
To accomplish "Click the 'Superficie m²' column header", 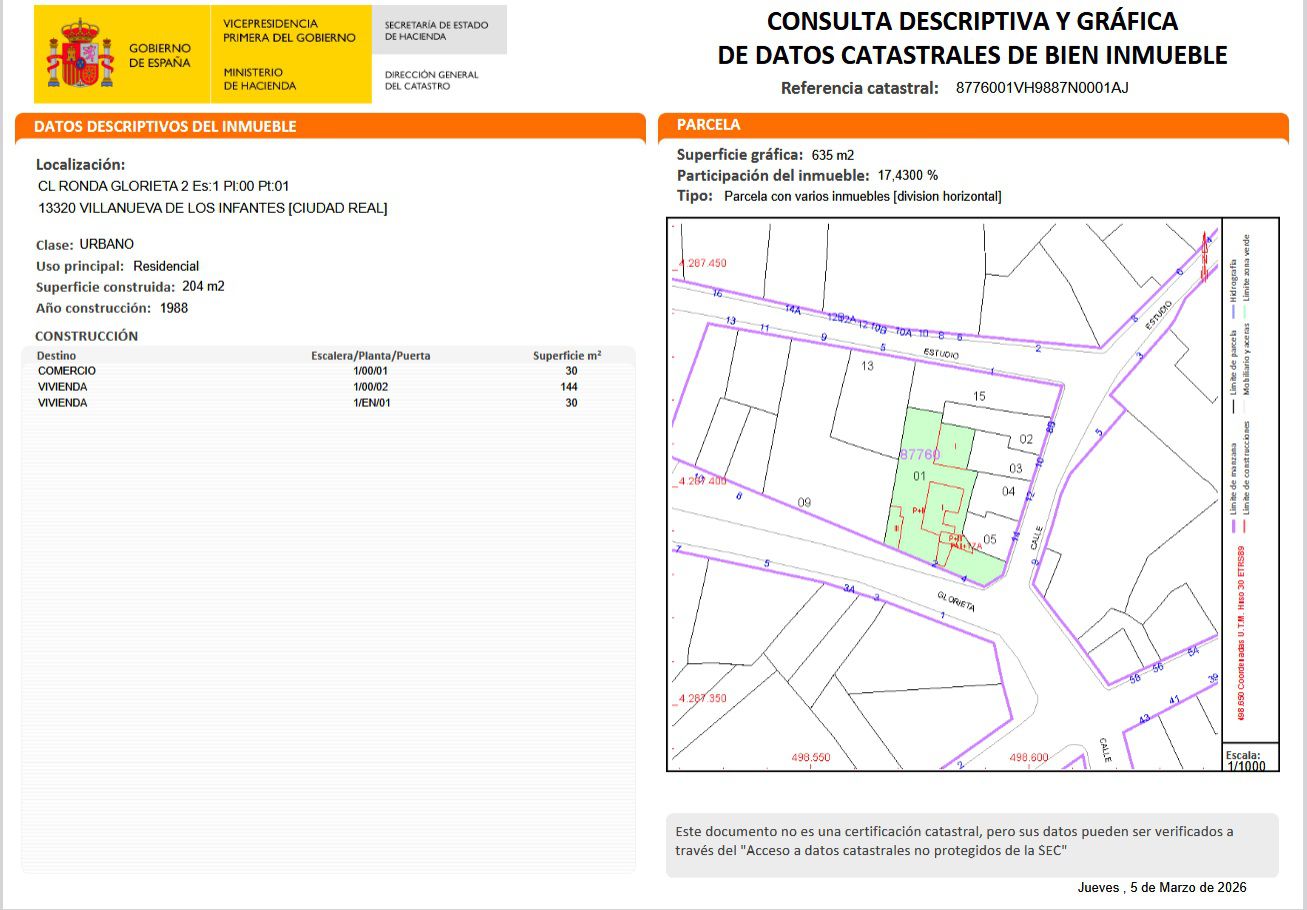I will pyautogui.click(x=567, y=355).
